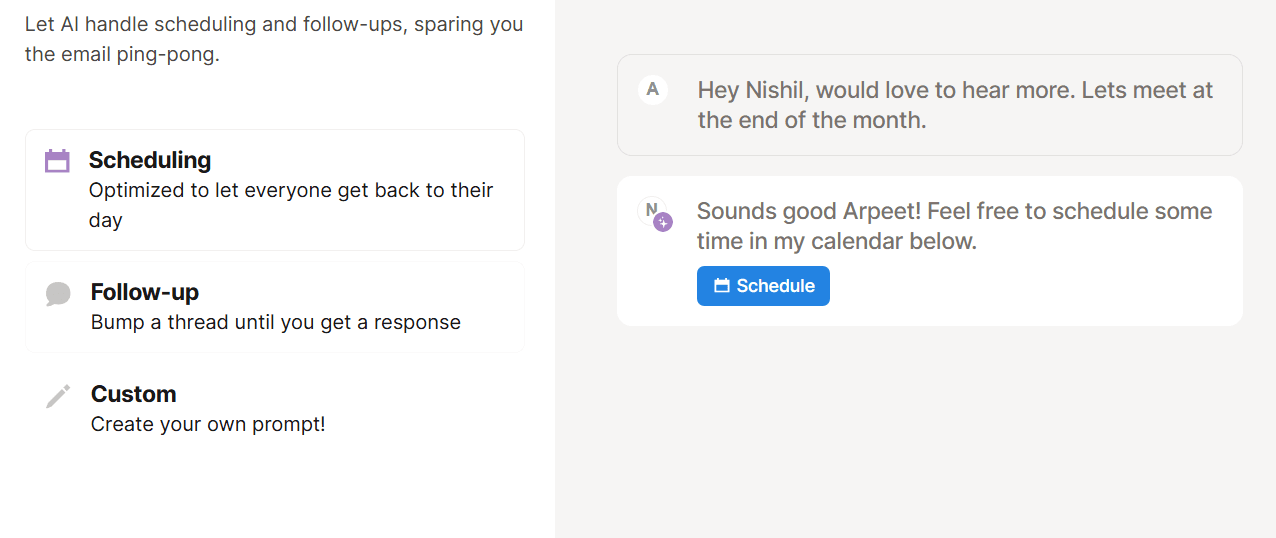The height and width of the screenshot is (538, 1276).
Task: Click the 'N' avatar on the reply
Action: pyautogui.click(x=651, y=210)
